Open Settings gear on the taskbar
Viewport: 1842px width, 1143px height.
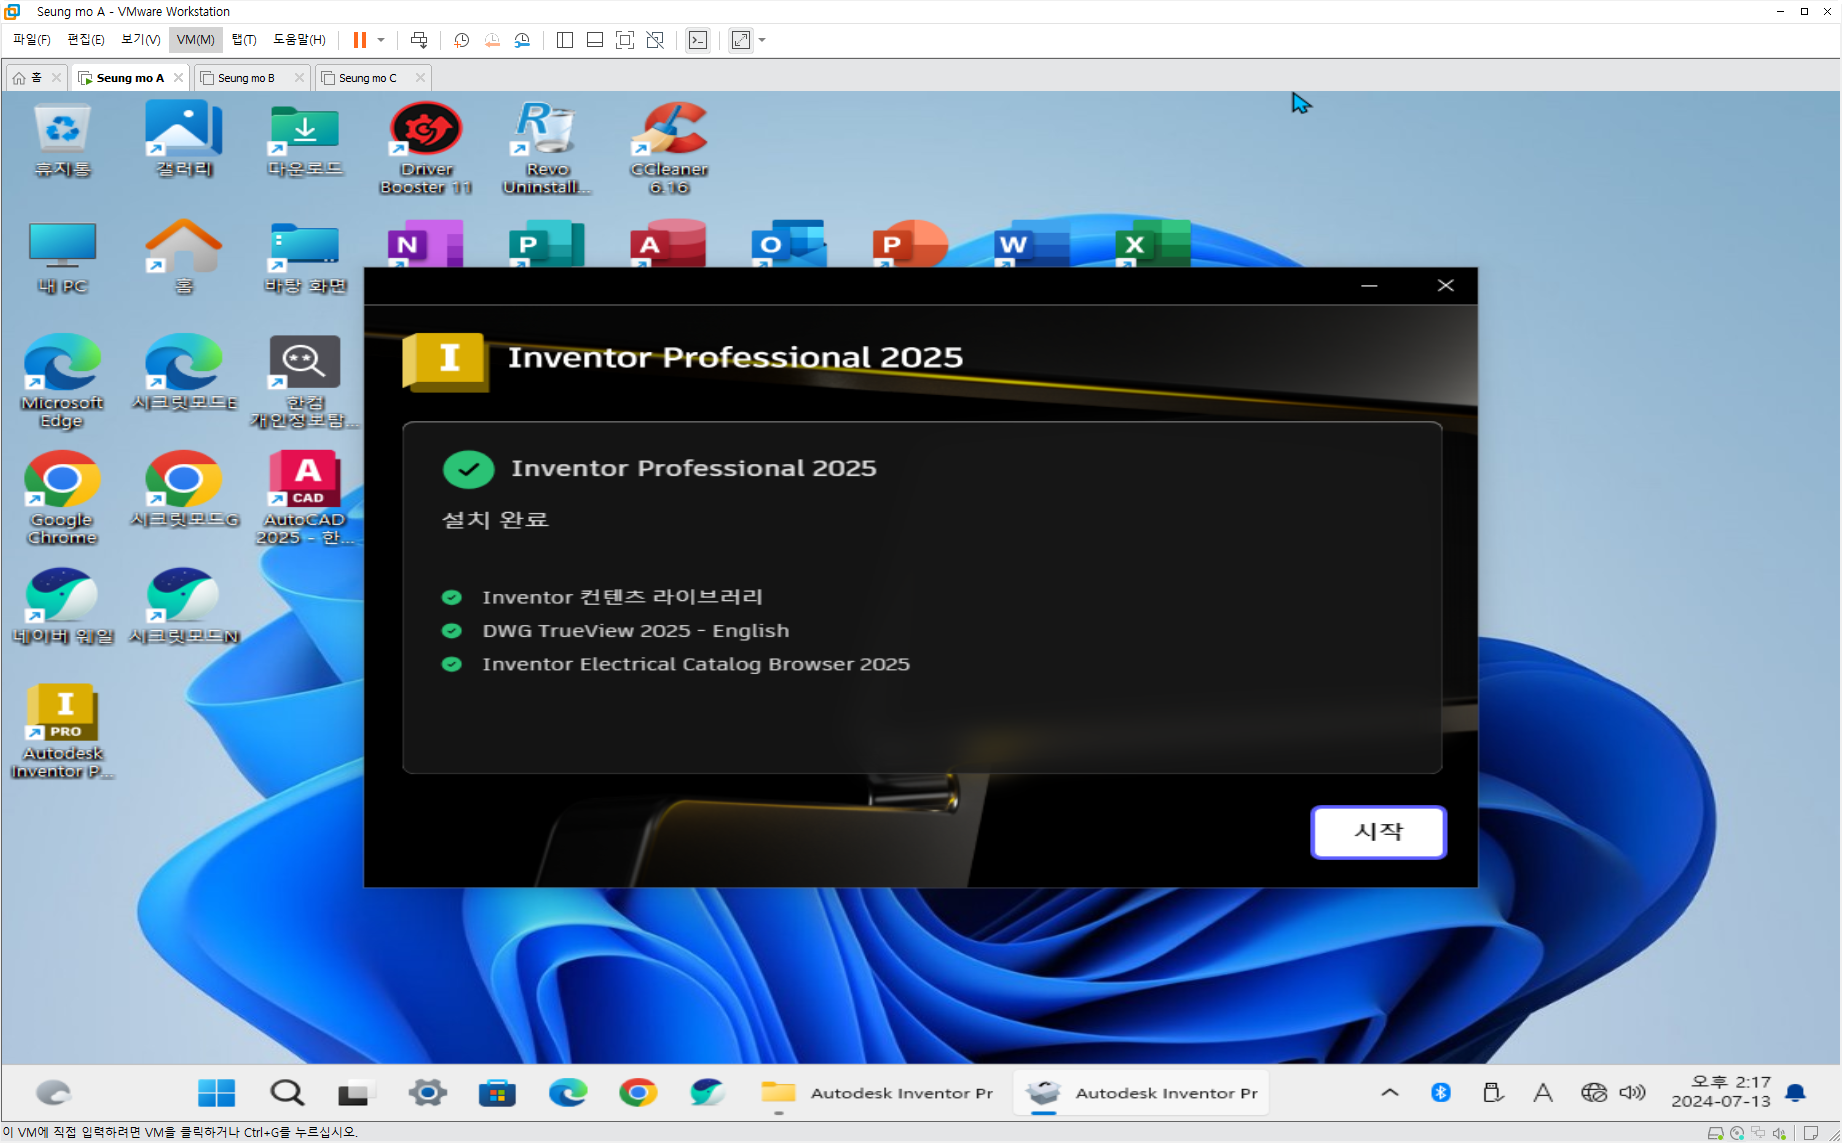tap(427, 1093)
